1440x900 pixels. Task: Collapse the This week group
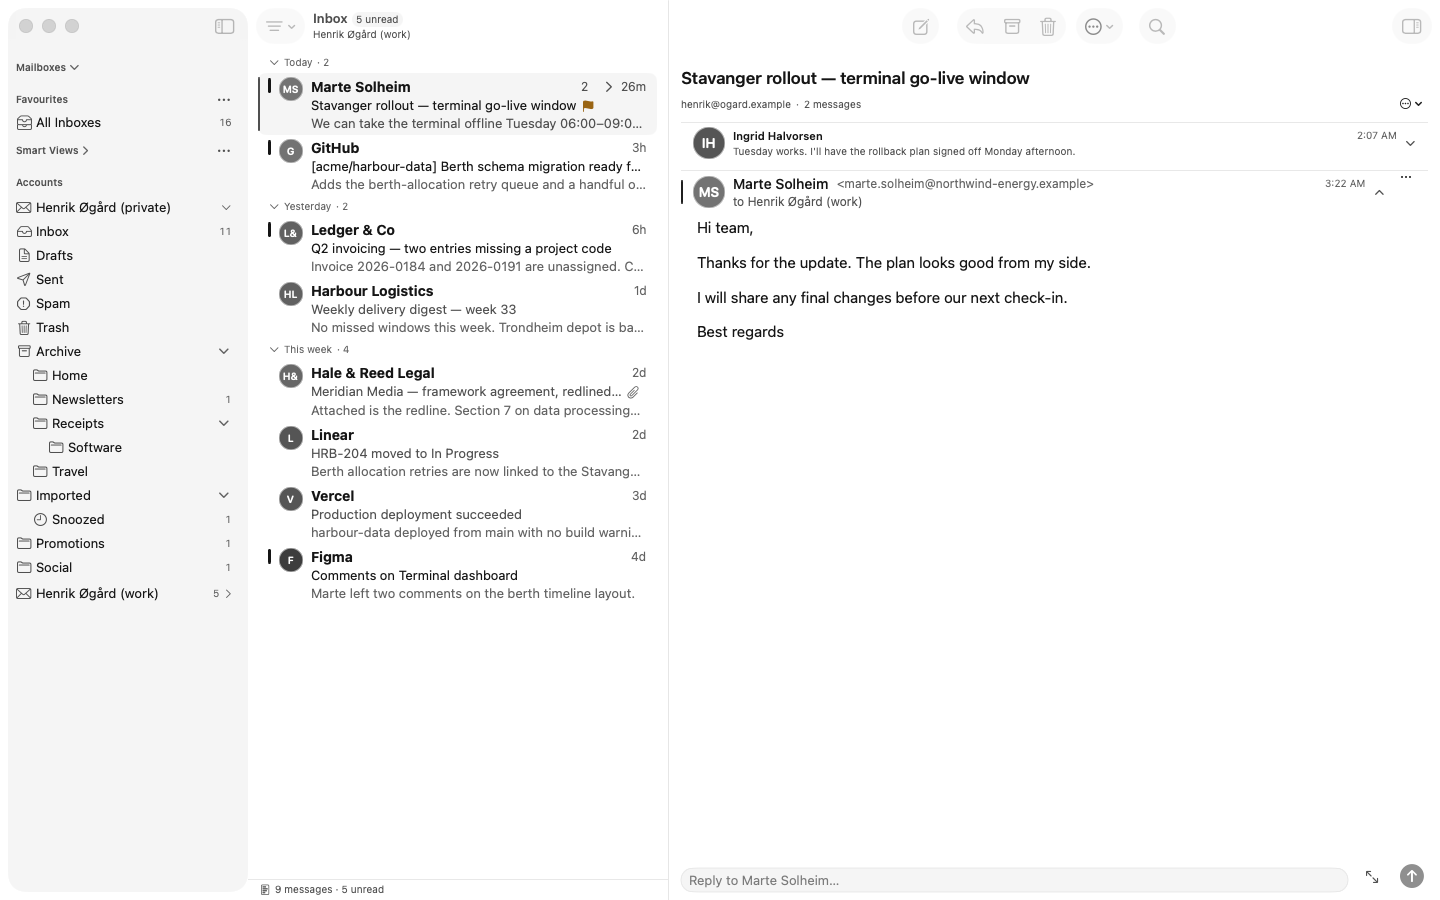tap(274, 349)
